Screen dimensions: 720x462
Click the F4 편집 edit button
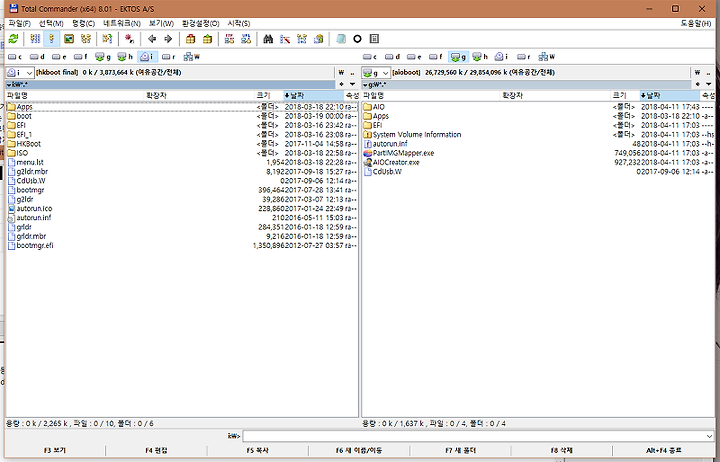coord(156,451)
